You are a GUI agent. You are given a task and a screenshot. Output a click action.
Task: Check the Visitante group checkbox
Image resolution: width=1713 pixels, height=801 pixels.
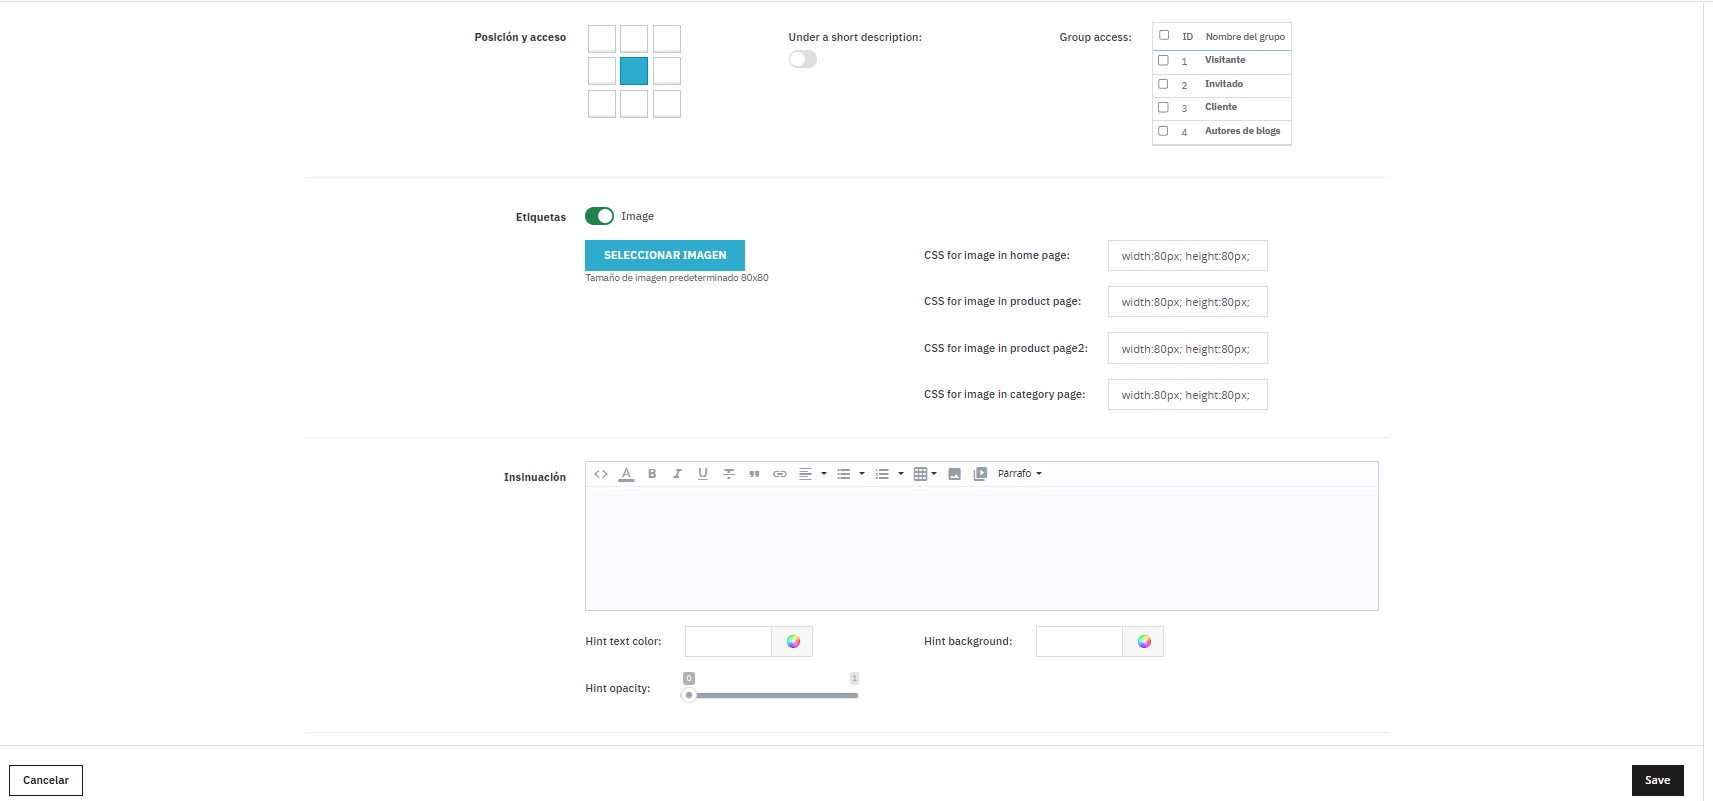(x=1163, y=60)
